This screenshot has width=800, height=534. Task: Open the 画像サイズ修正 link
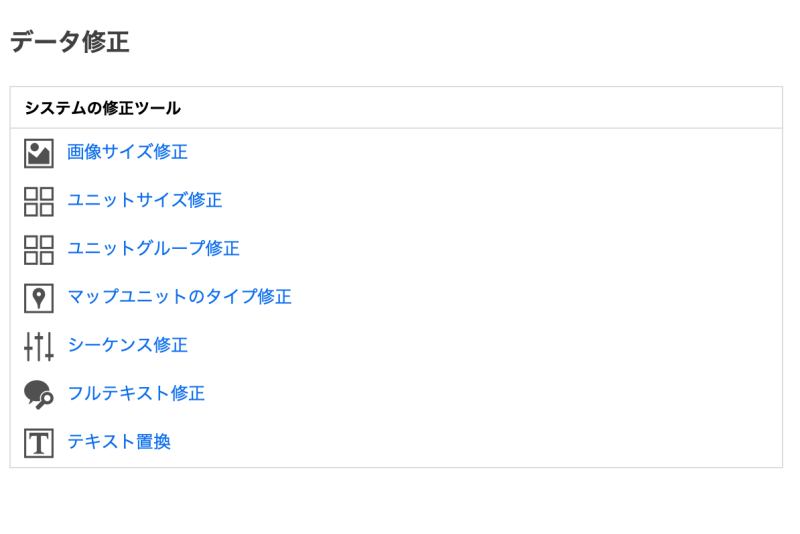click(127, 152)
